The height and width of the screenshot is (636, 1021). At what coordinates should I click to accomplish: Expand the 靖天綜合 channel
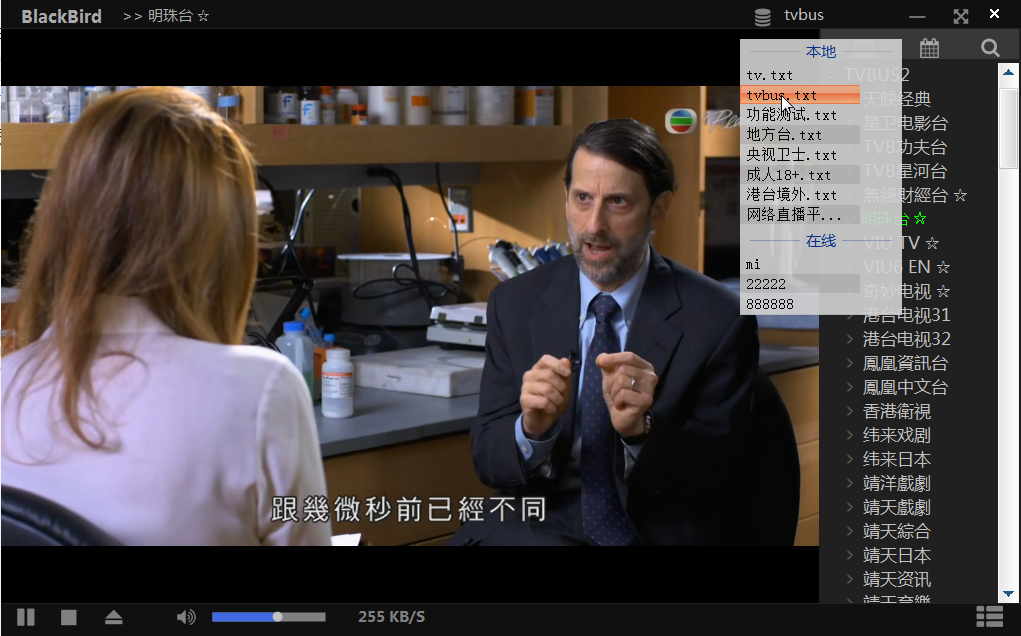click(850, 531)
